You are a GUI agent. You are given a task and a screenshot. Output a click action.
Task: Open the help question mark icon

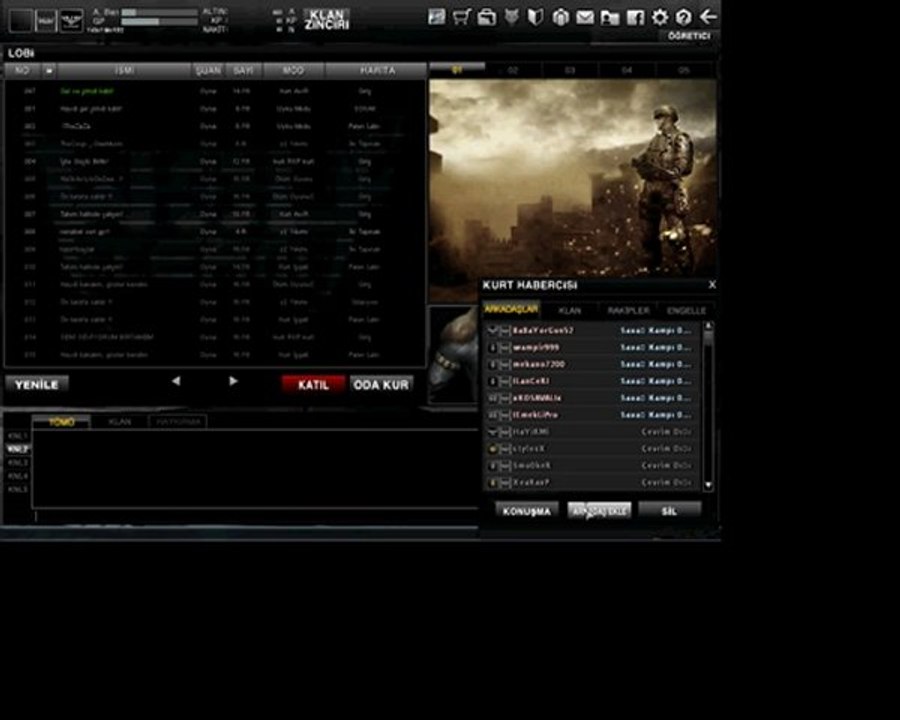(x=683, y=18)
